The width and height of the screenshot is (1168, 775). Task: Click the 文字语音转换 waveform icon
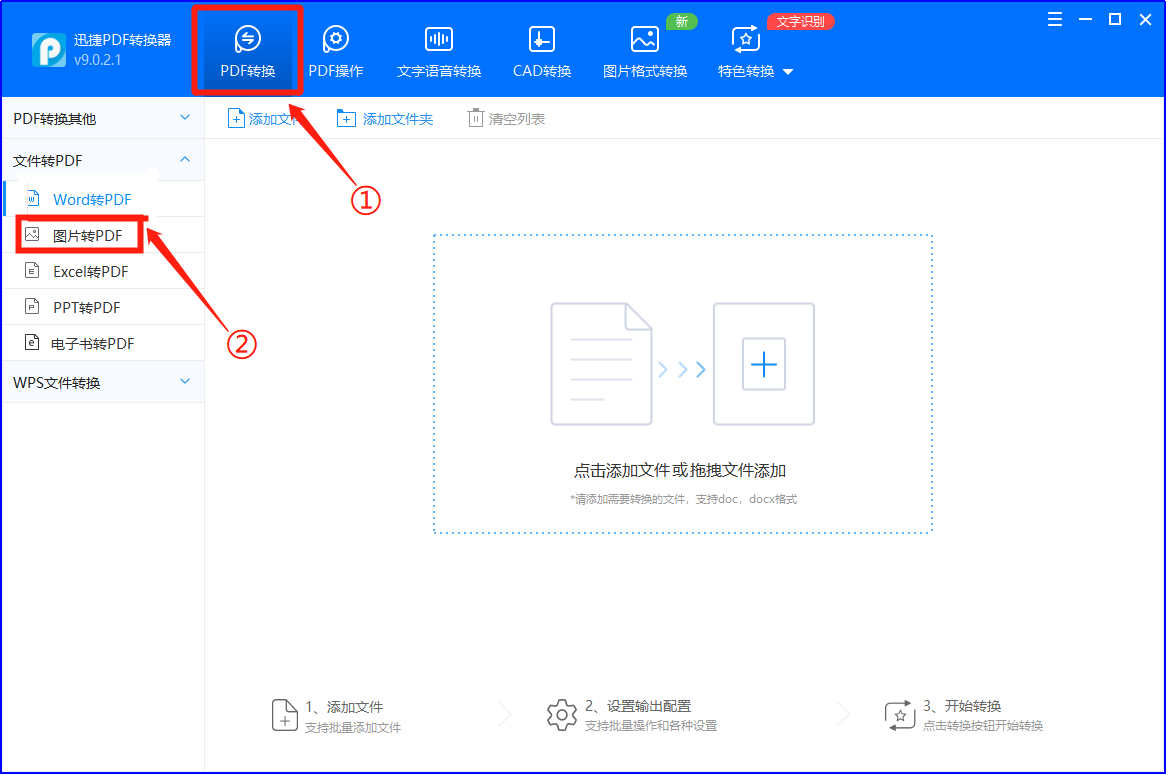coord(439,39)
